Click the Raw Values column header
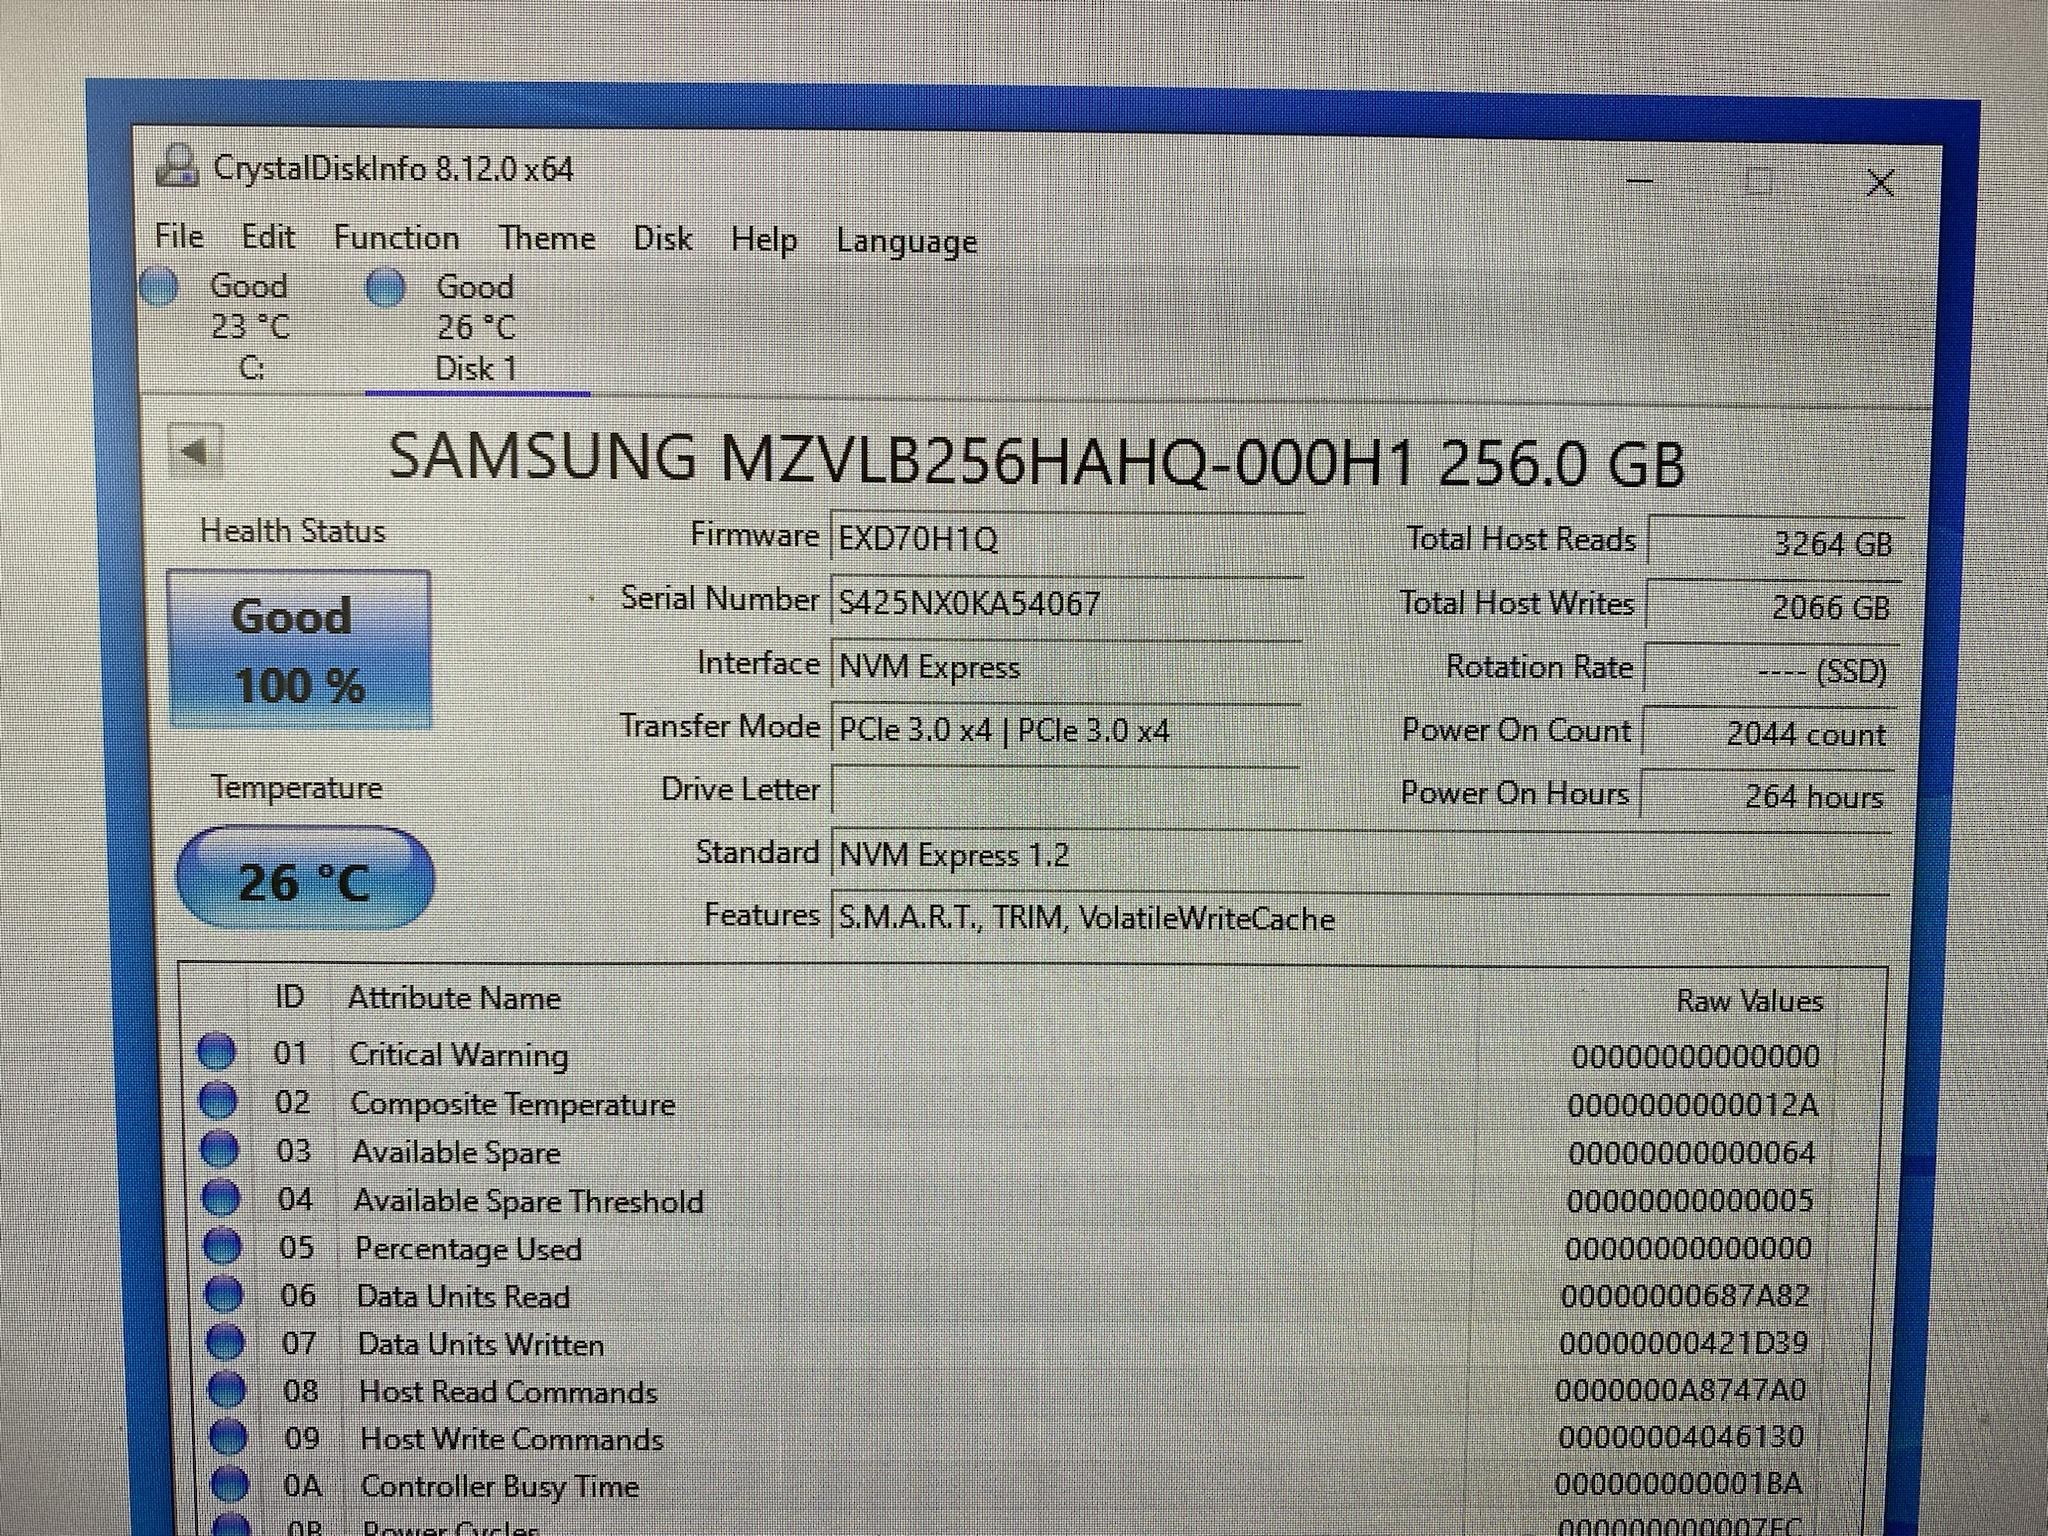Viewport: 2048px width, 1536px height. (1749, 1001)
